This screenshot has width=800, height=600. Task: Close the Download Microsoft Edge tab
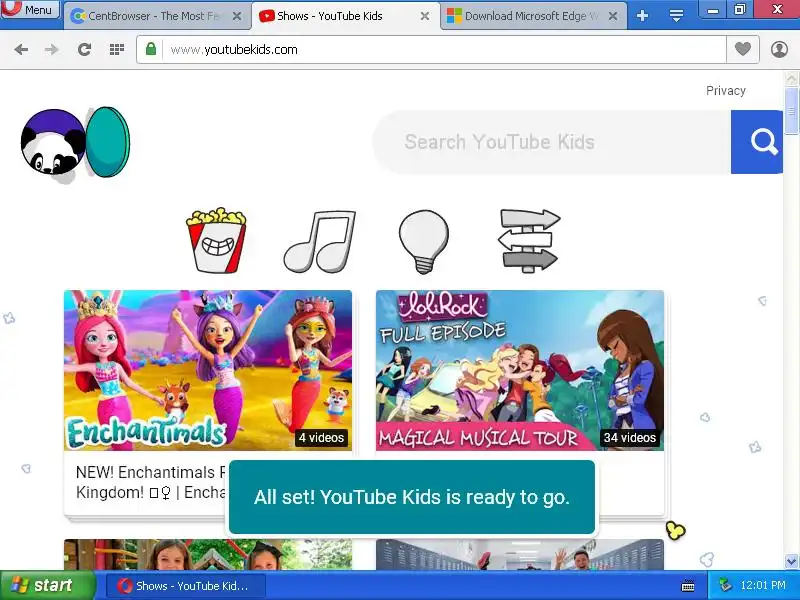point(613,16)
